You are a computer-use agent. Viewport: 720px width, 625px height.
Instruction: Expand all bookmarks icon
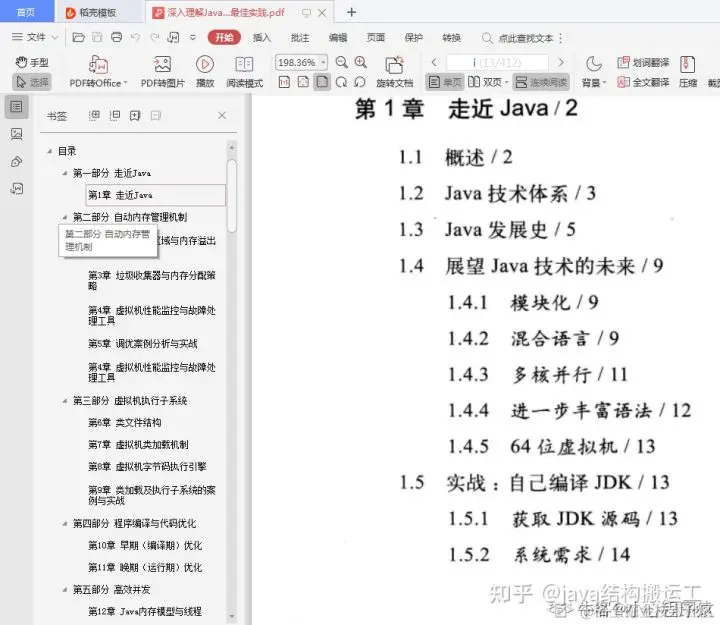click(x=94, y=115)
